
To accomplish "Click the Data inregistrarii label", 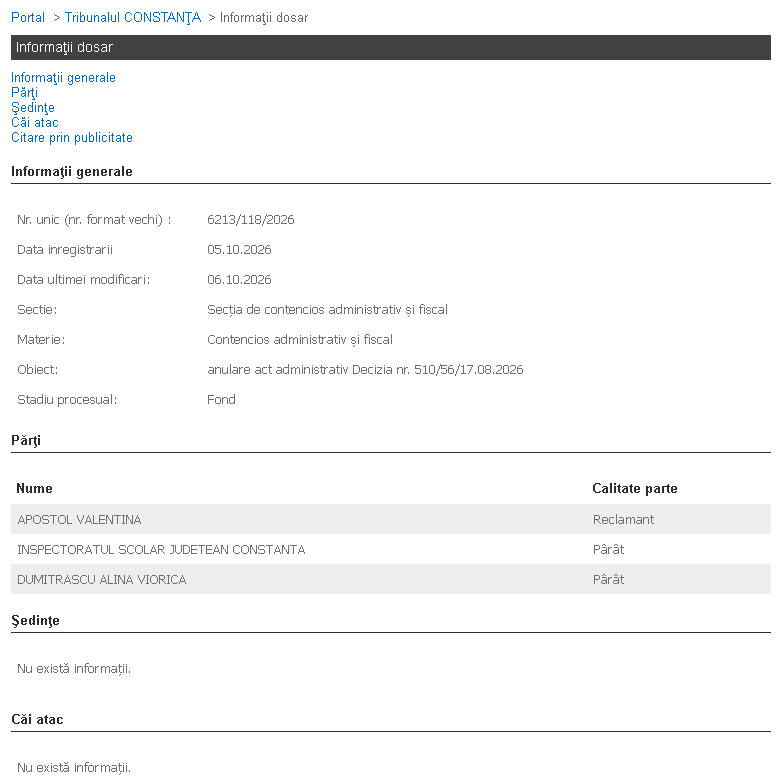I will coord(65,250).
